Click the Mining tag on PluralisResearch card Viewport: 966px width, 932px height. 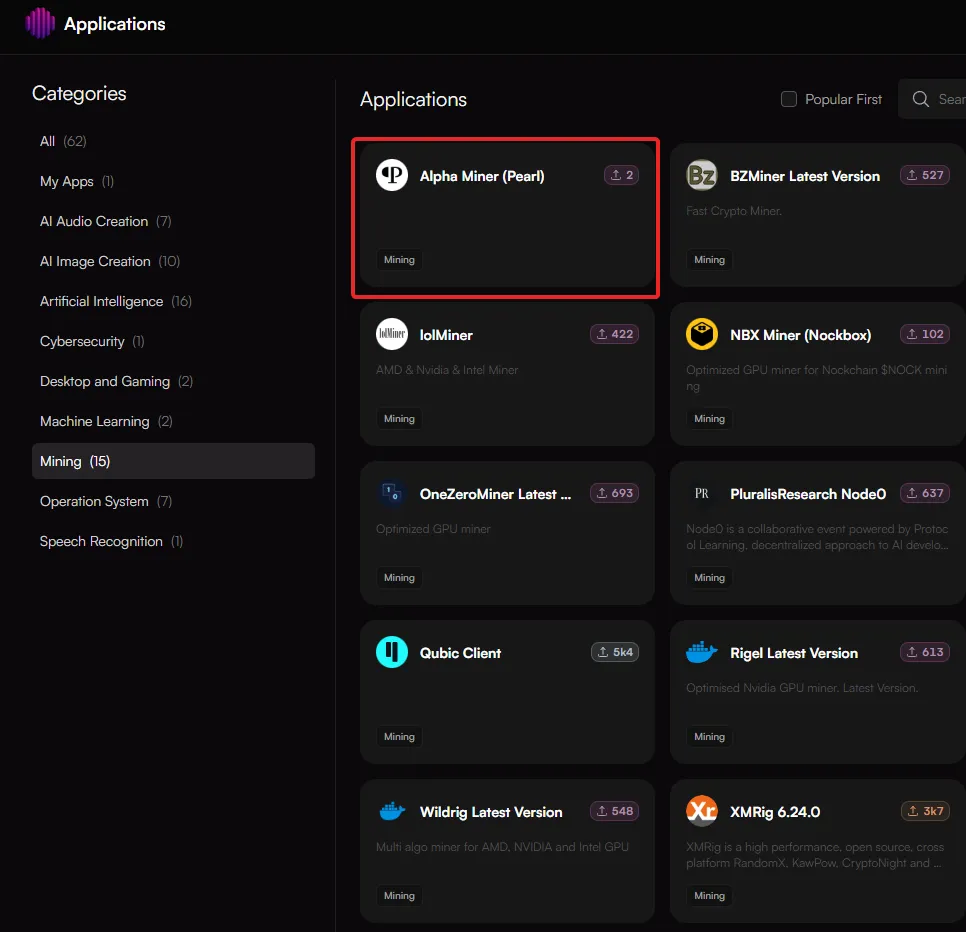point(709,577)
